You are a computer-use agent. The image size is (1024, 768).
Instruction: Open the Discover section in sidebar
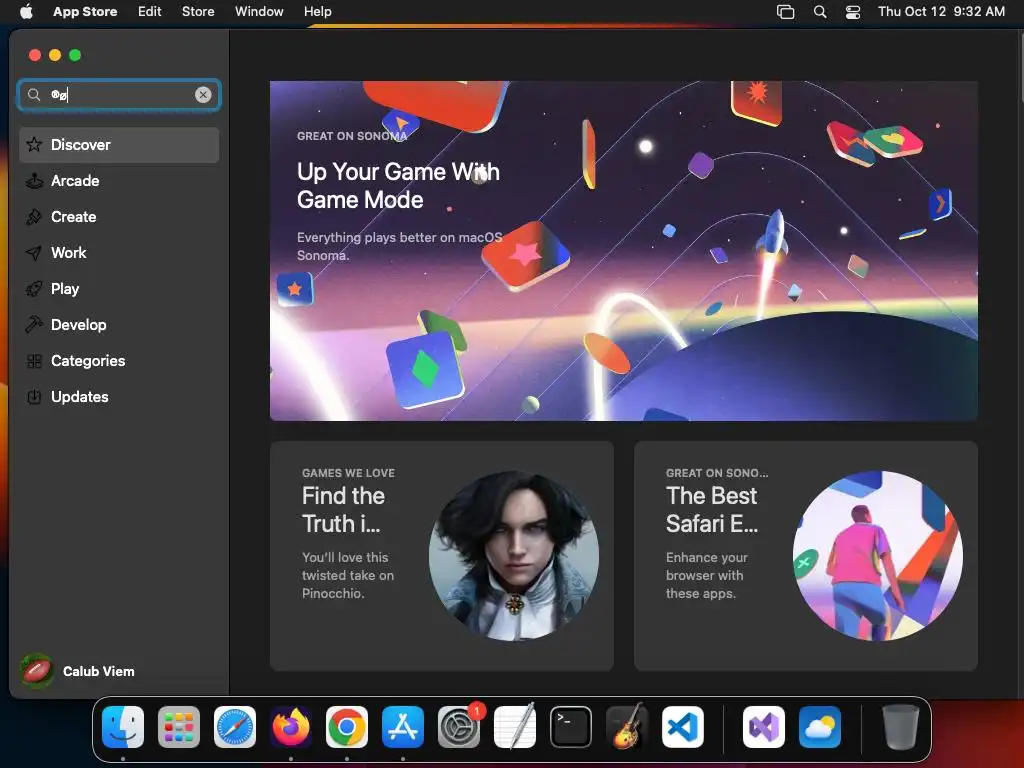pyautogui.click(x=119, y=145)
